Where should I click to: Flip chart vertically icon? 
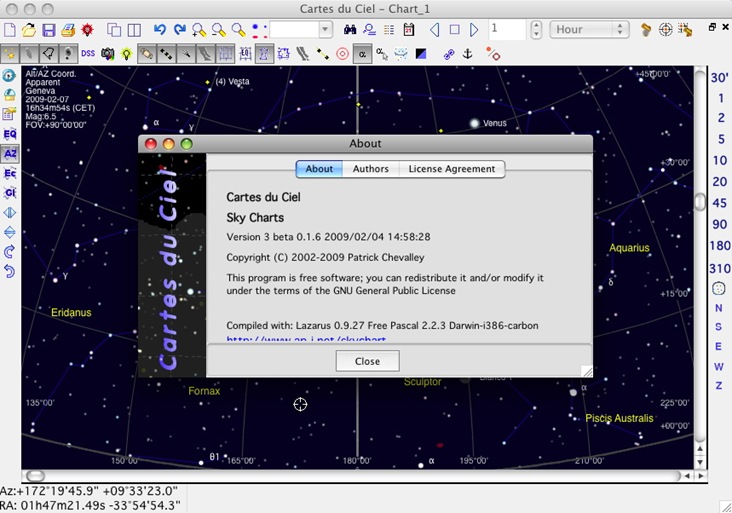tap(10, 232)
